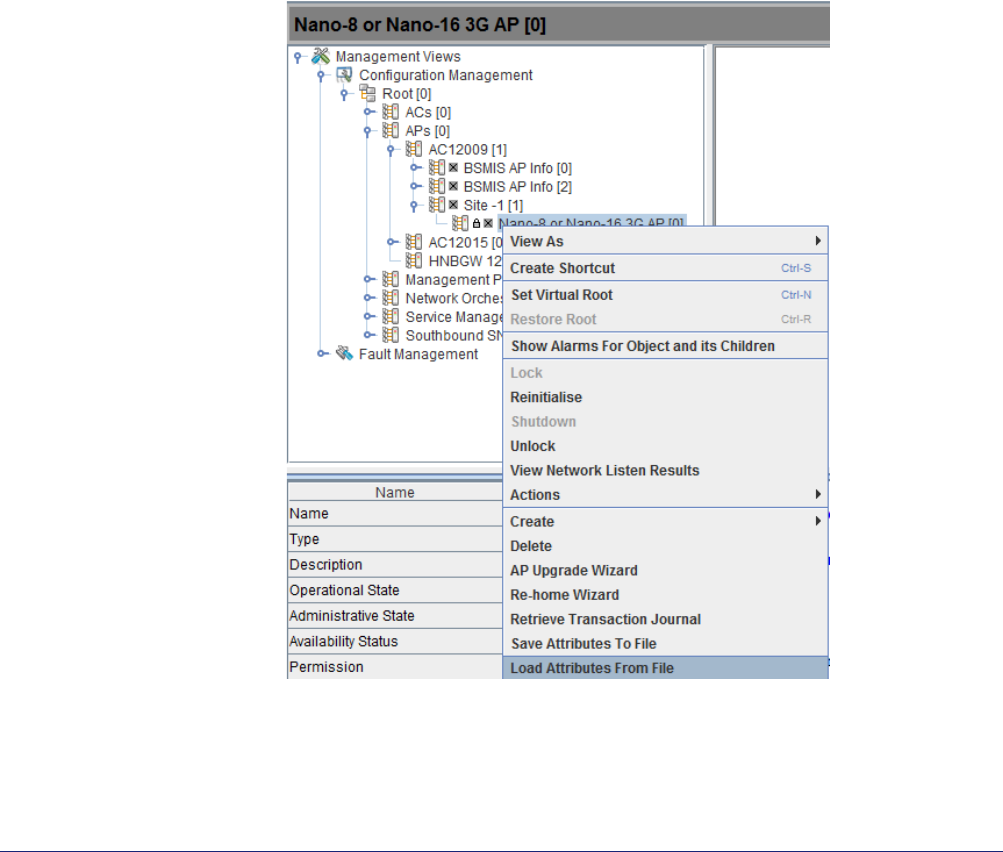Click the selected Nano-8 AP node icon

point(460,223)
